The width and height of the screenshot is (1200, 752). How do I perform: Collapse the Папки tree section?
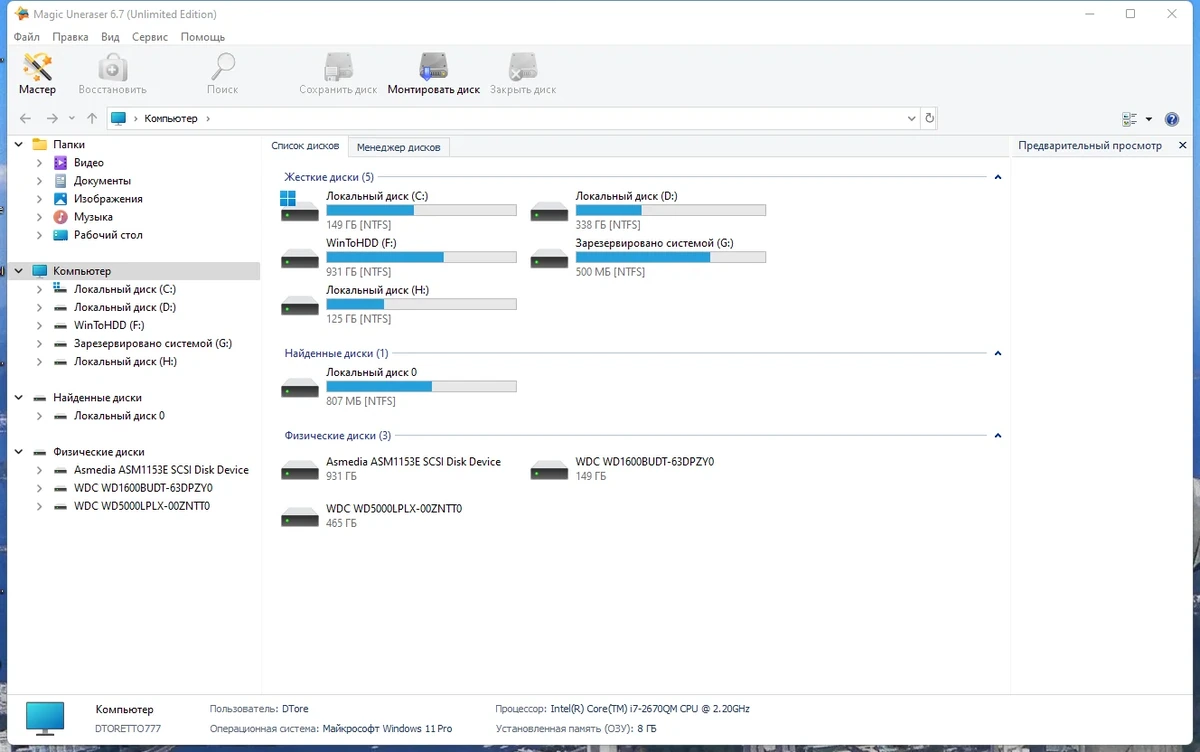(18, 144)
